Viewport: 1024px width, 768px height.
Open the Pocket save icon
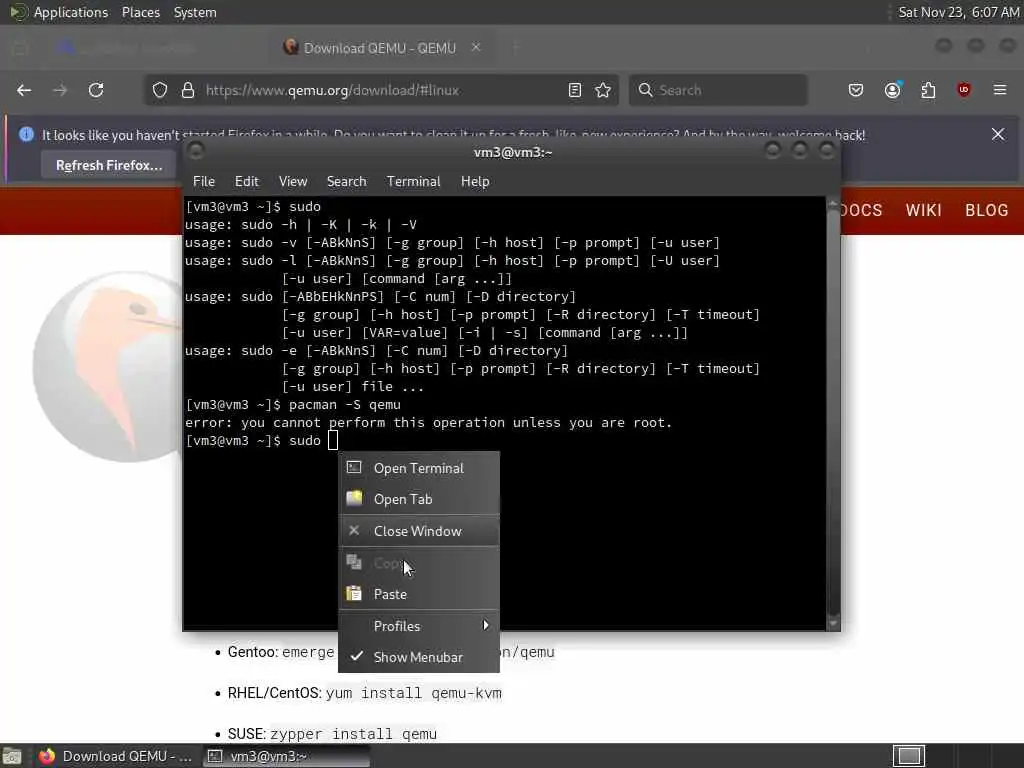click(x=856, y=90)
